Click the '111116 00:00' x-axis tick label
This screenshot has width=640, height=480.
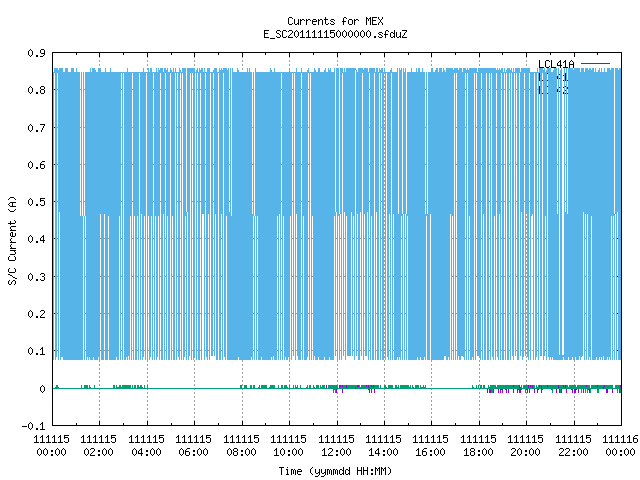620,446
